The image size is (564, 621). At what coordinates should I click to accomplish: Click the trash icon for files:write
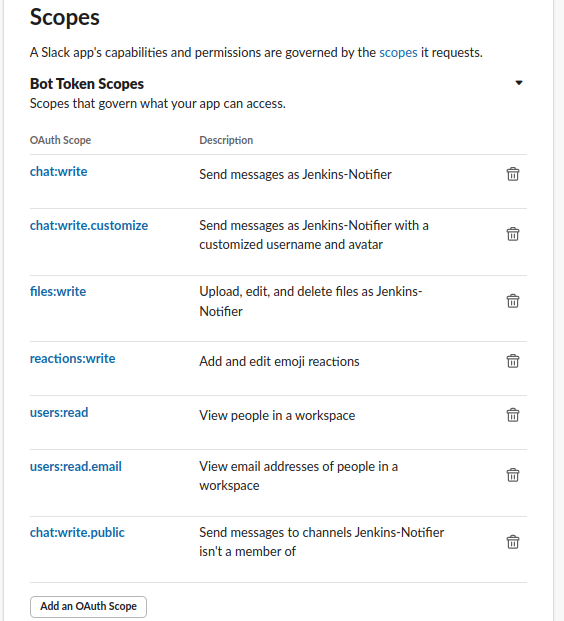tap(513, 301)
